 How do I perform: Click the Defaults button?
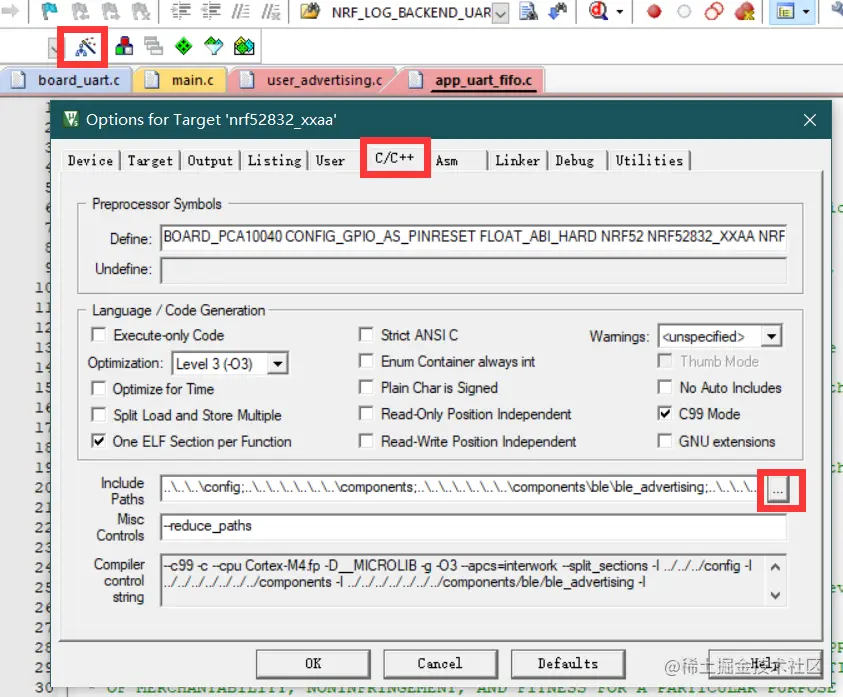568,664
